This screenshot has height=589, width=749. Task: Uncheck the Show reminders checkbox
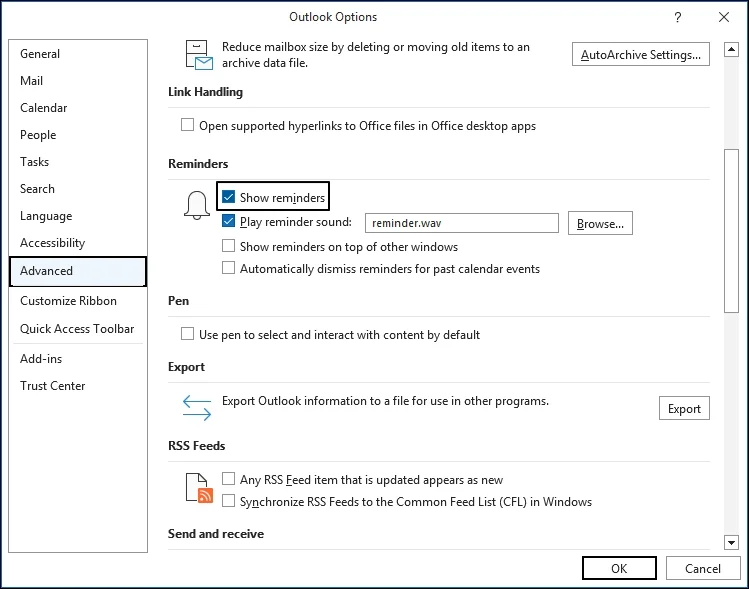[x=228, y=197]
